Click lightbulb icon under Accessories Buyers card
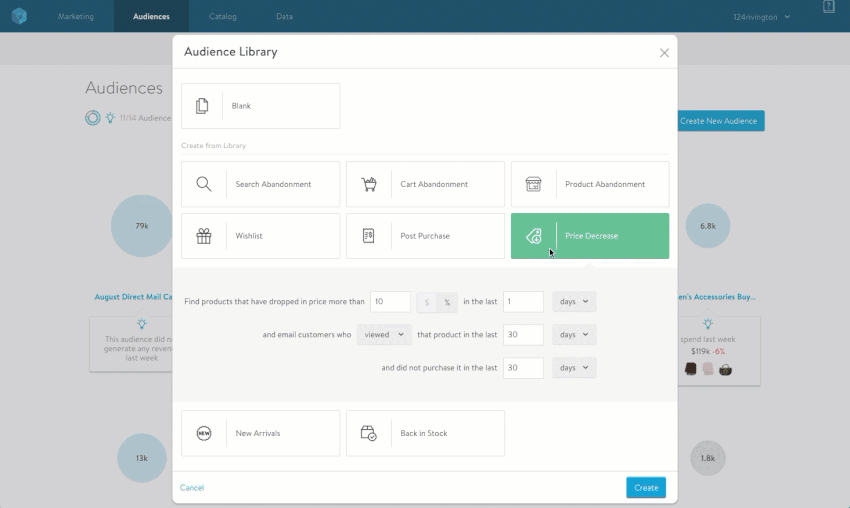The height and width of the screenshot is (508, 850). pyautogui.click(x=707, y=324)
